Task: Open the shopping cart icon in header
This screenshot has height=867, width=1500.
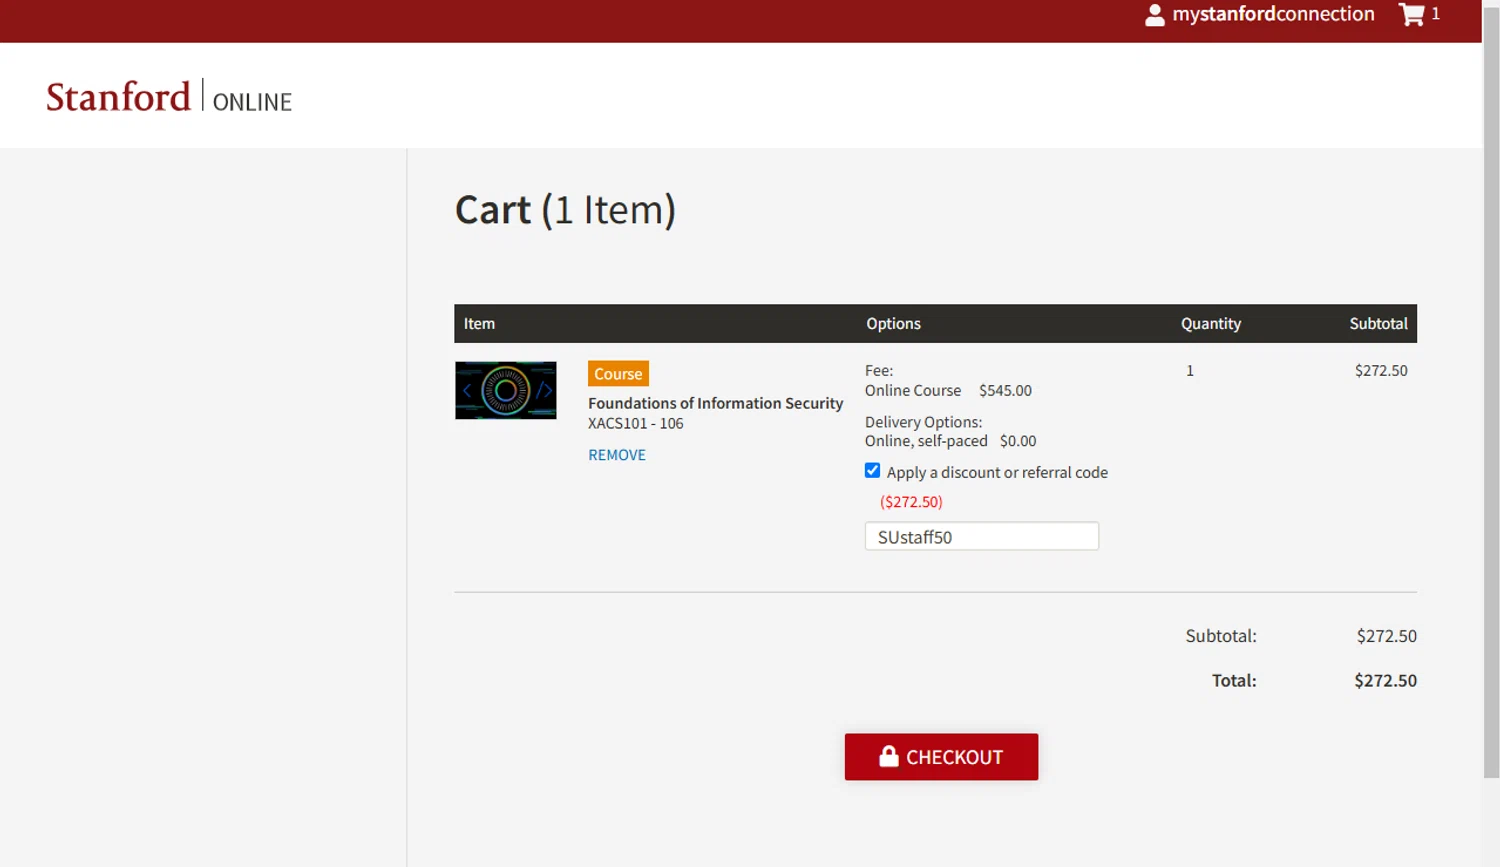Action: point(1411,14)
